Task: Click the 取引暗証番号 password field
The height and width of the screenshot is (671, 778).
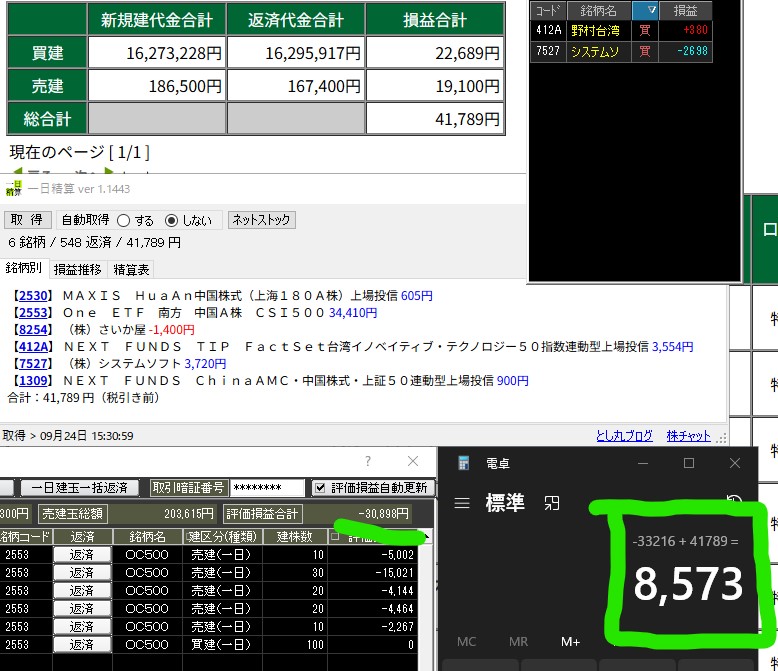Action: pyautogui.click(x=267, y=488)
